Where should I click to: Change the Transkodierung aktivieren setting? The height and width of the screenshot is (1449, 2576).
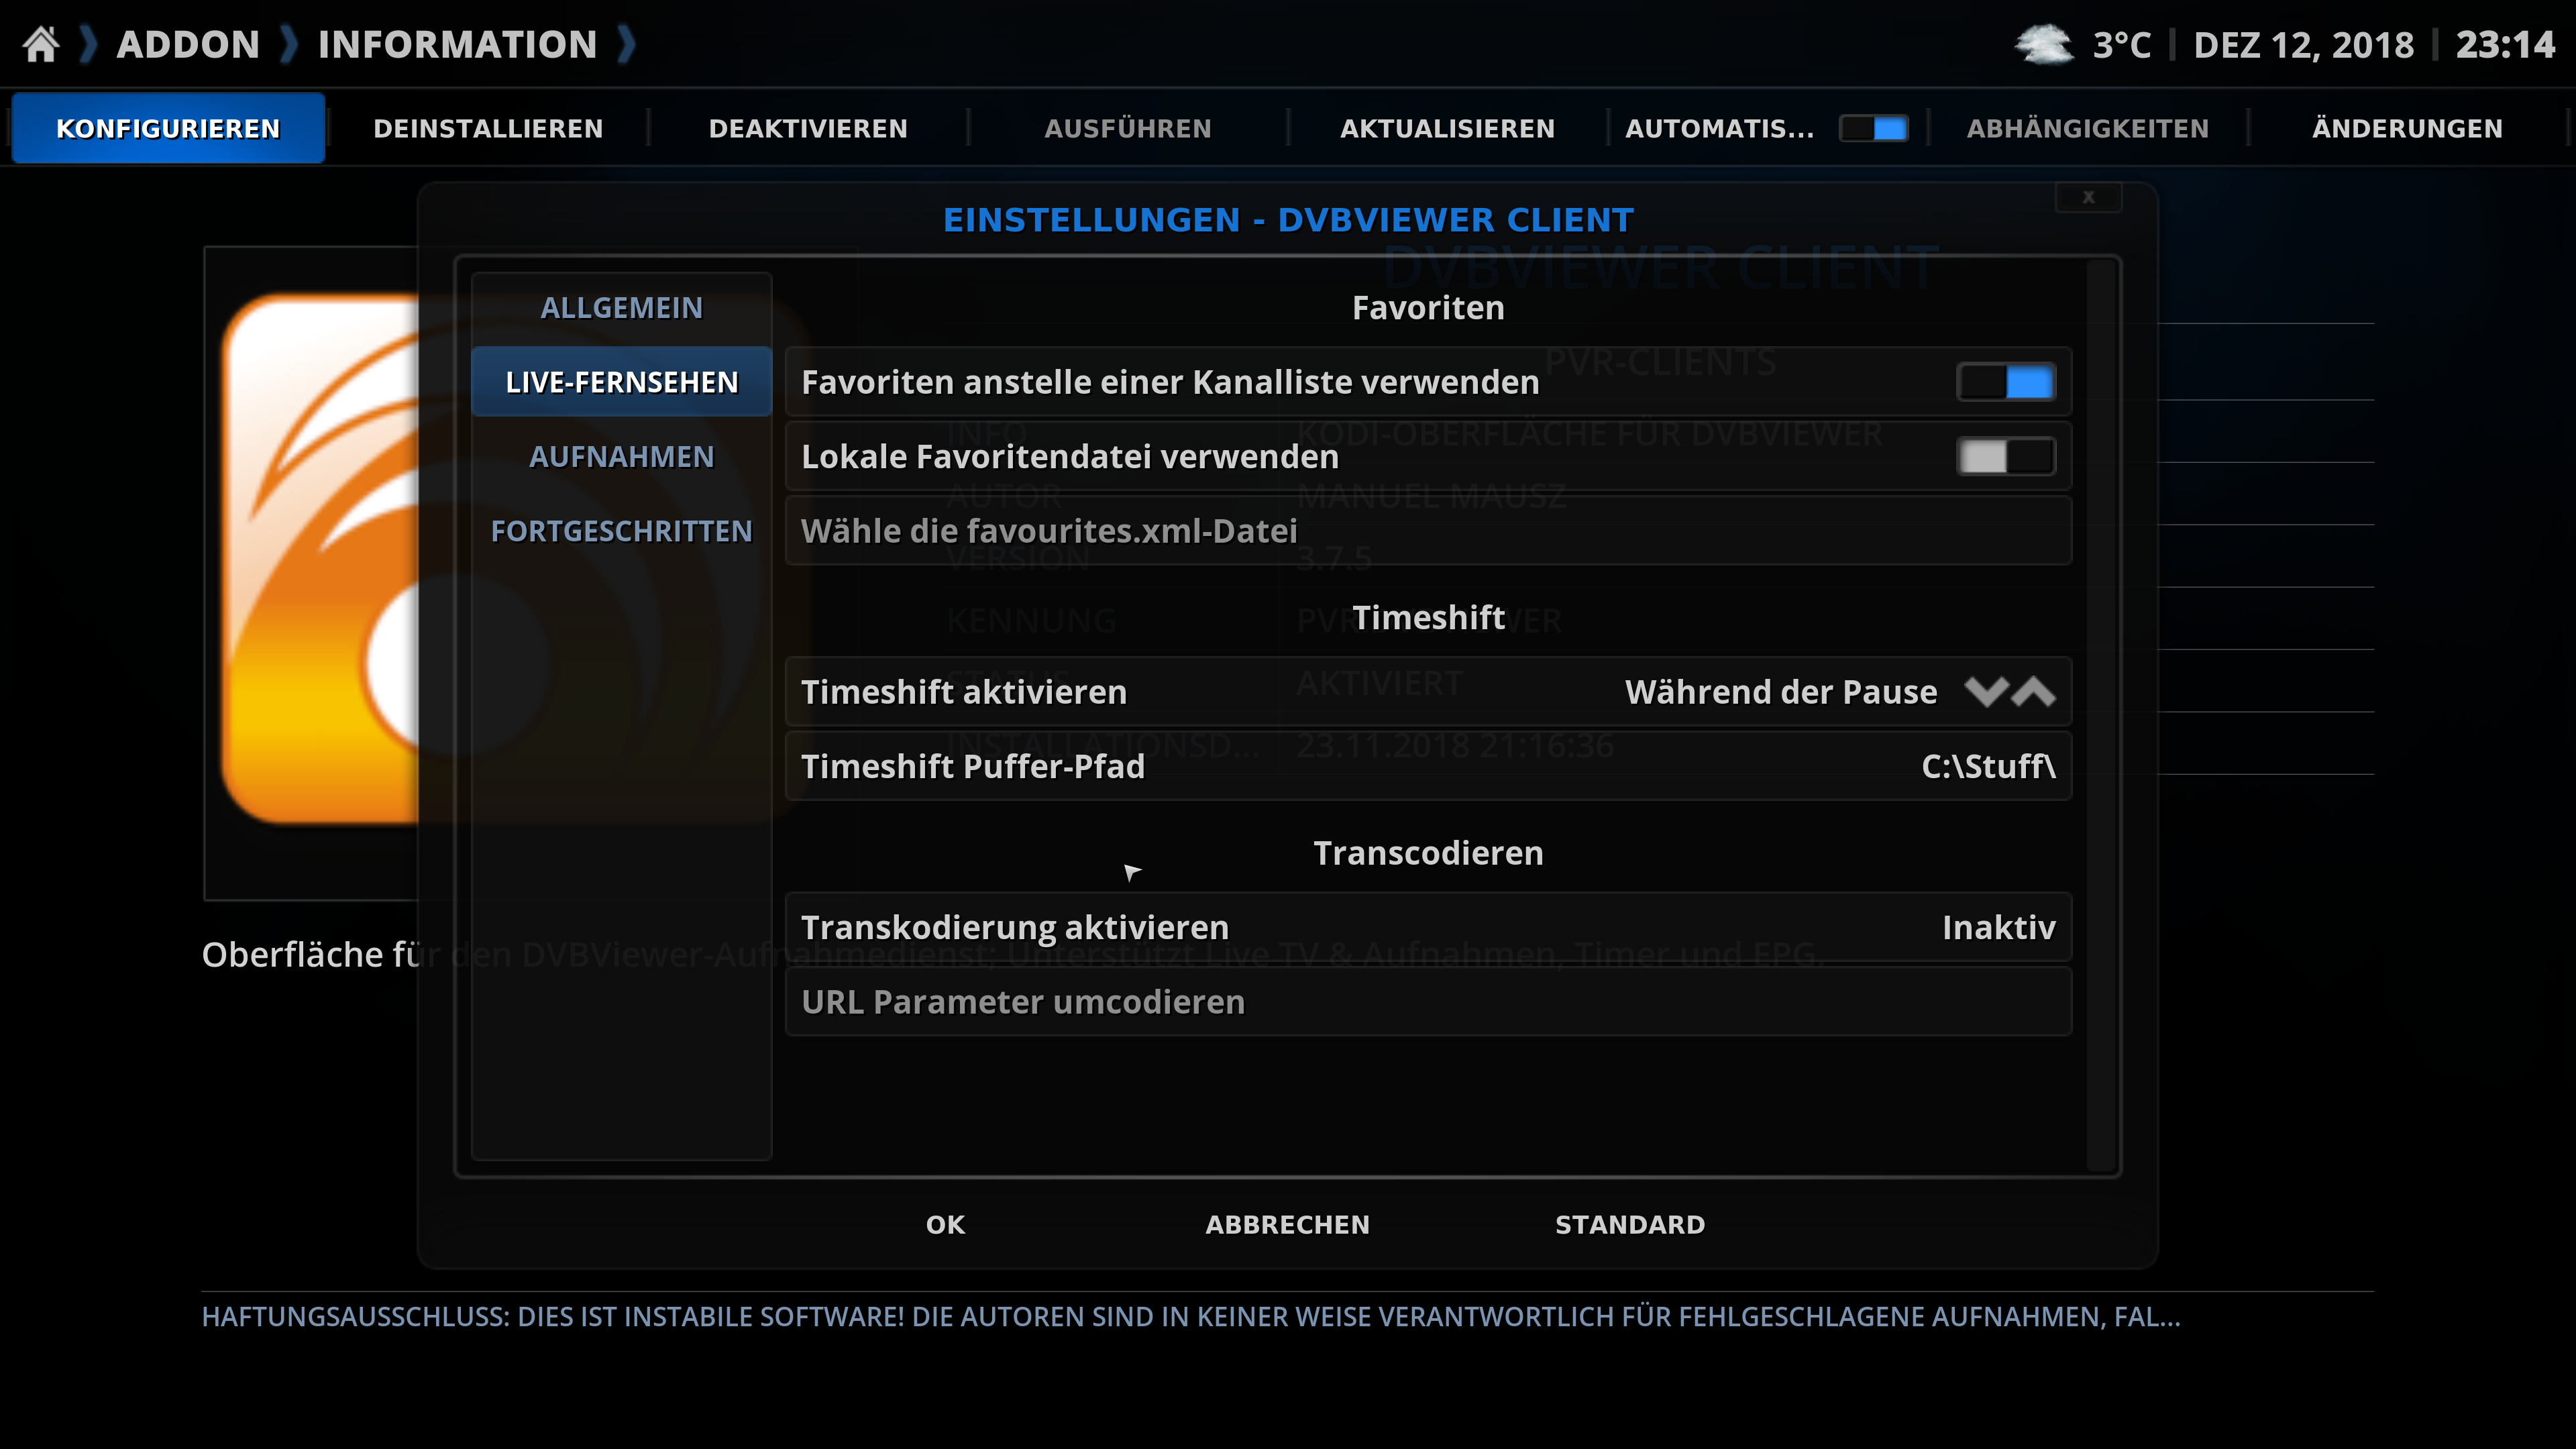click(1428, 927)
